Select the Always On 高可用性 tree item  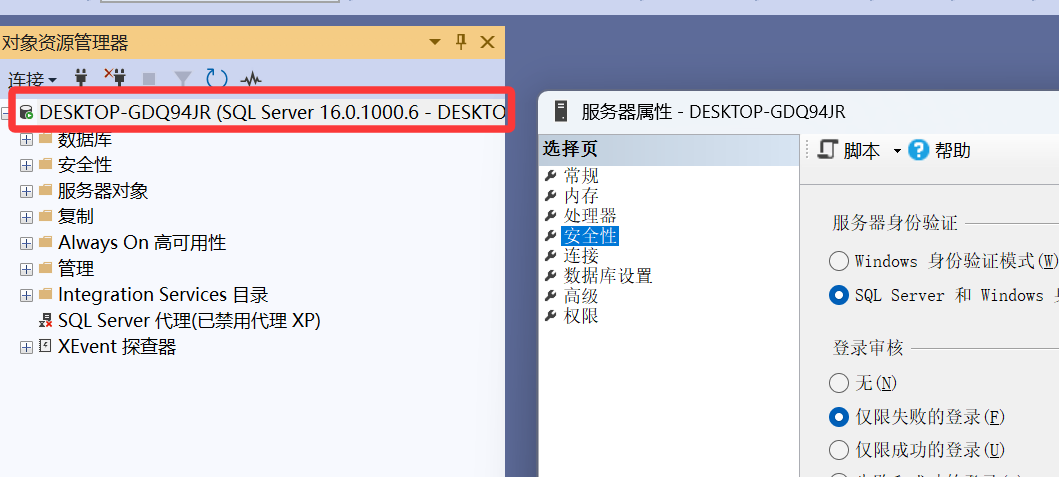[x=142, y=243]
